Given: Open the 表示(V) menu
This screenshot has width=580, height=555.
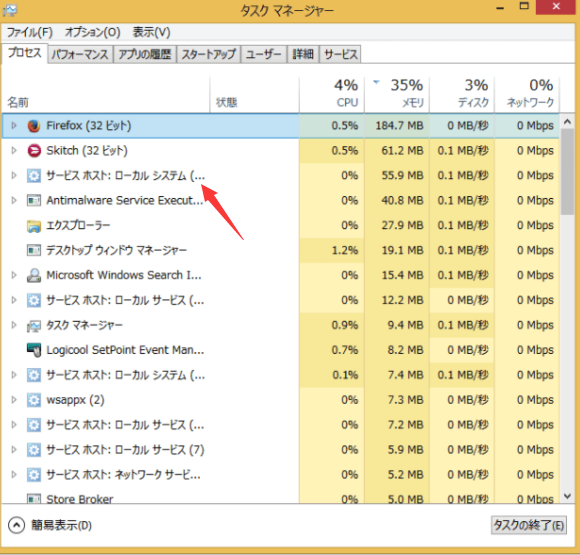Looking at the screenshot, I should pos(151,32).
